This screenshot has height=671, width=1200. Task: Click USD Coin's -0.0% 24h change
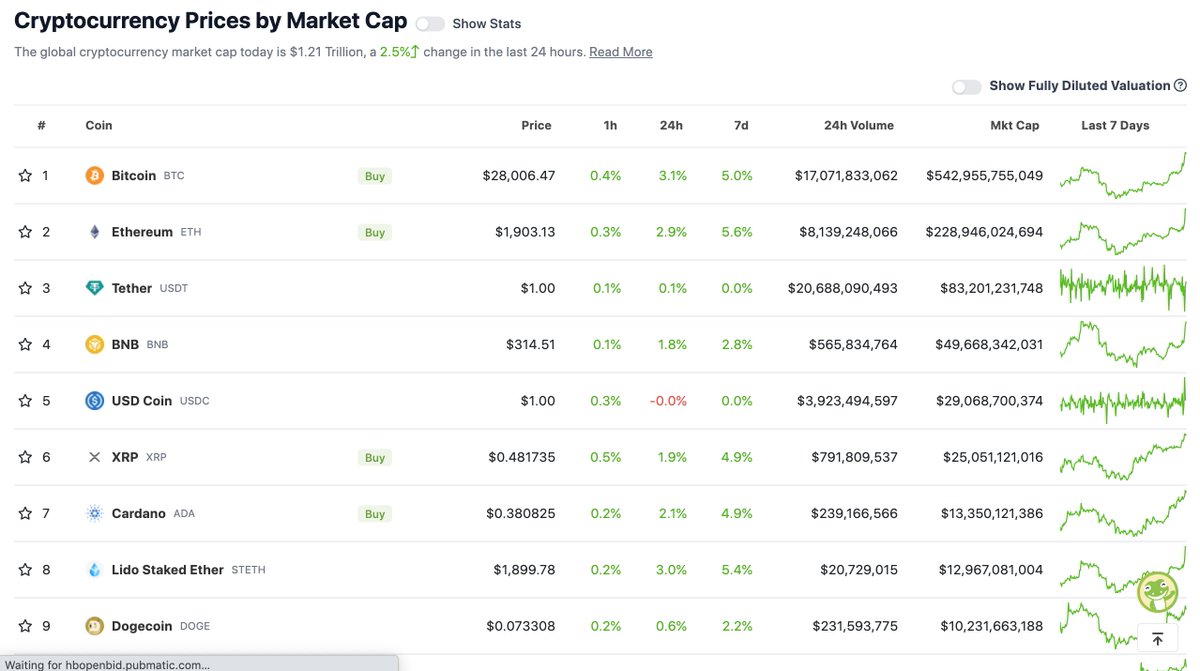point(668,401)
